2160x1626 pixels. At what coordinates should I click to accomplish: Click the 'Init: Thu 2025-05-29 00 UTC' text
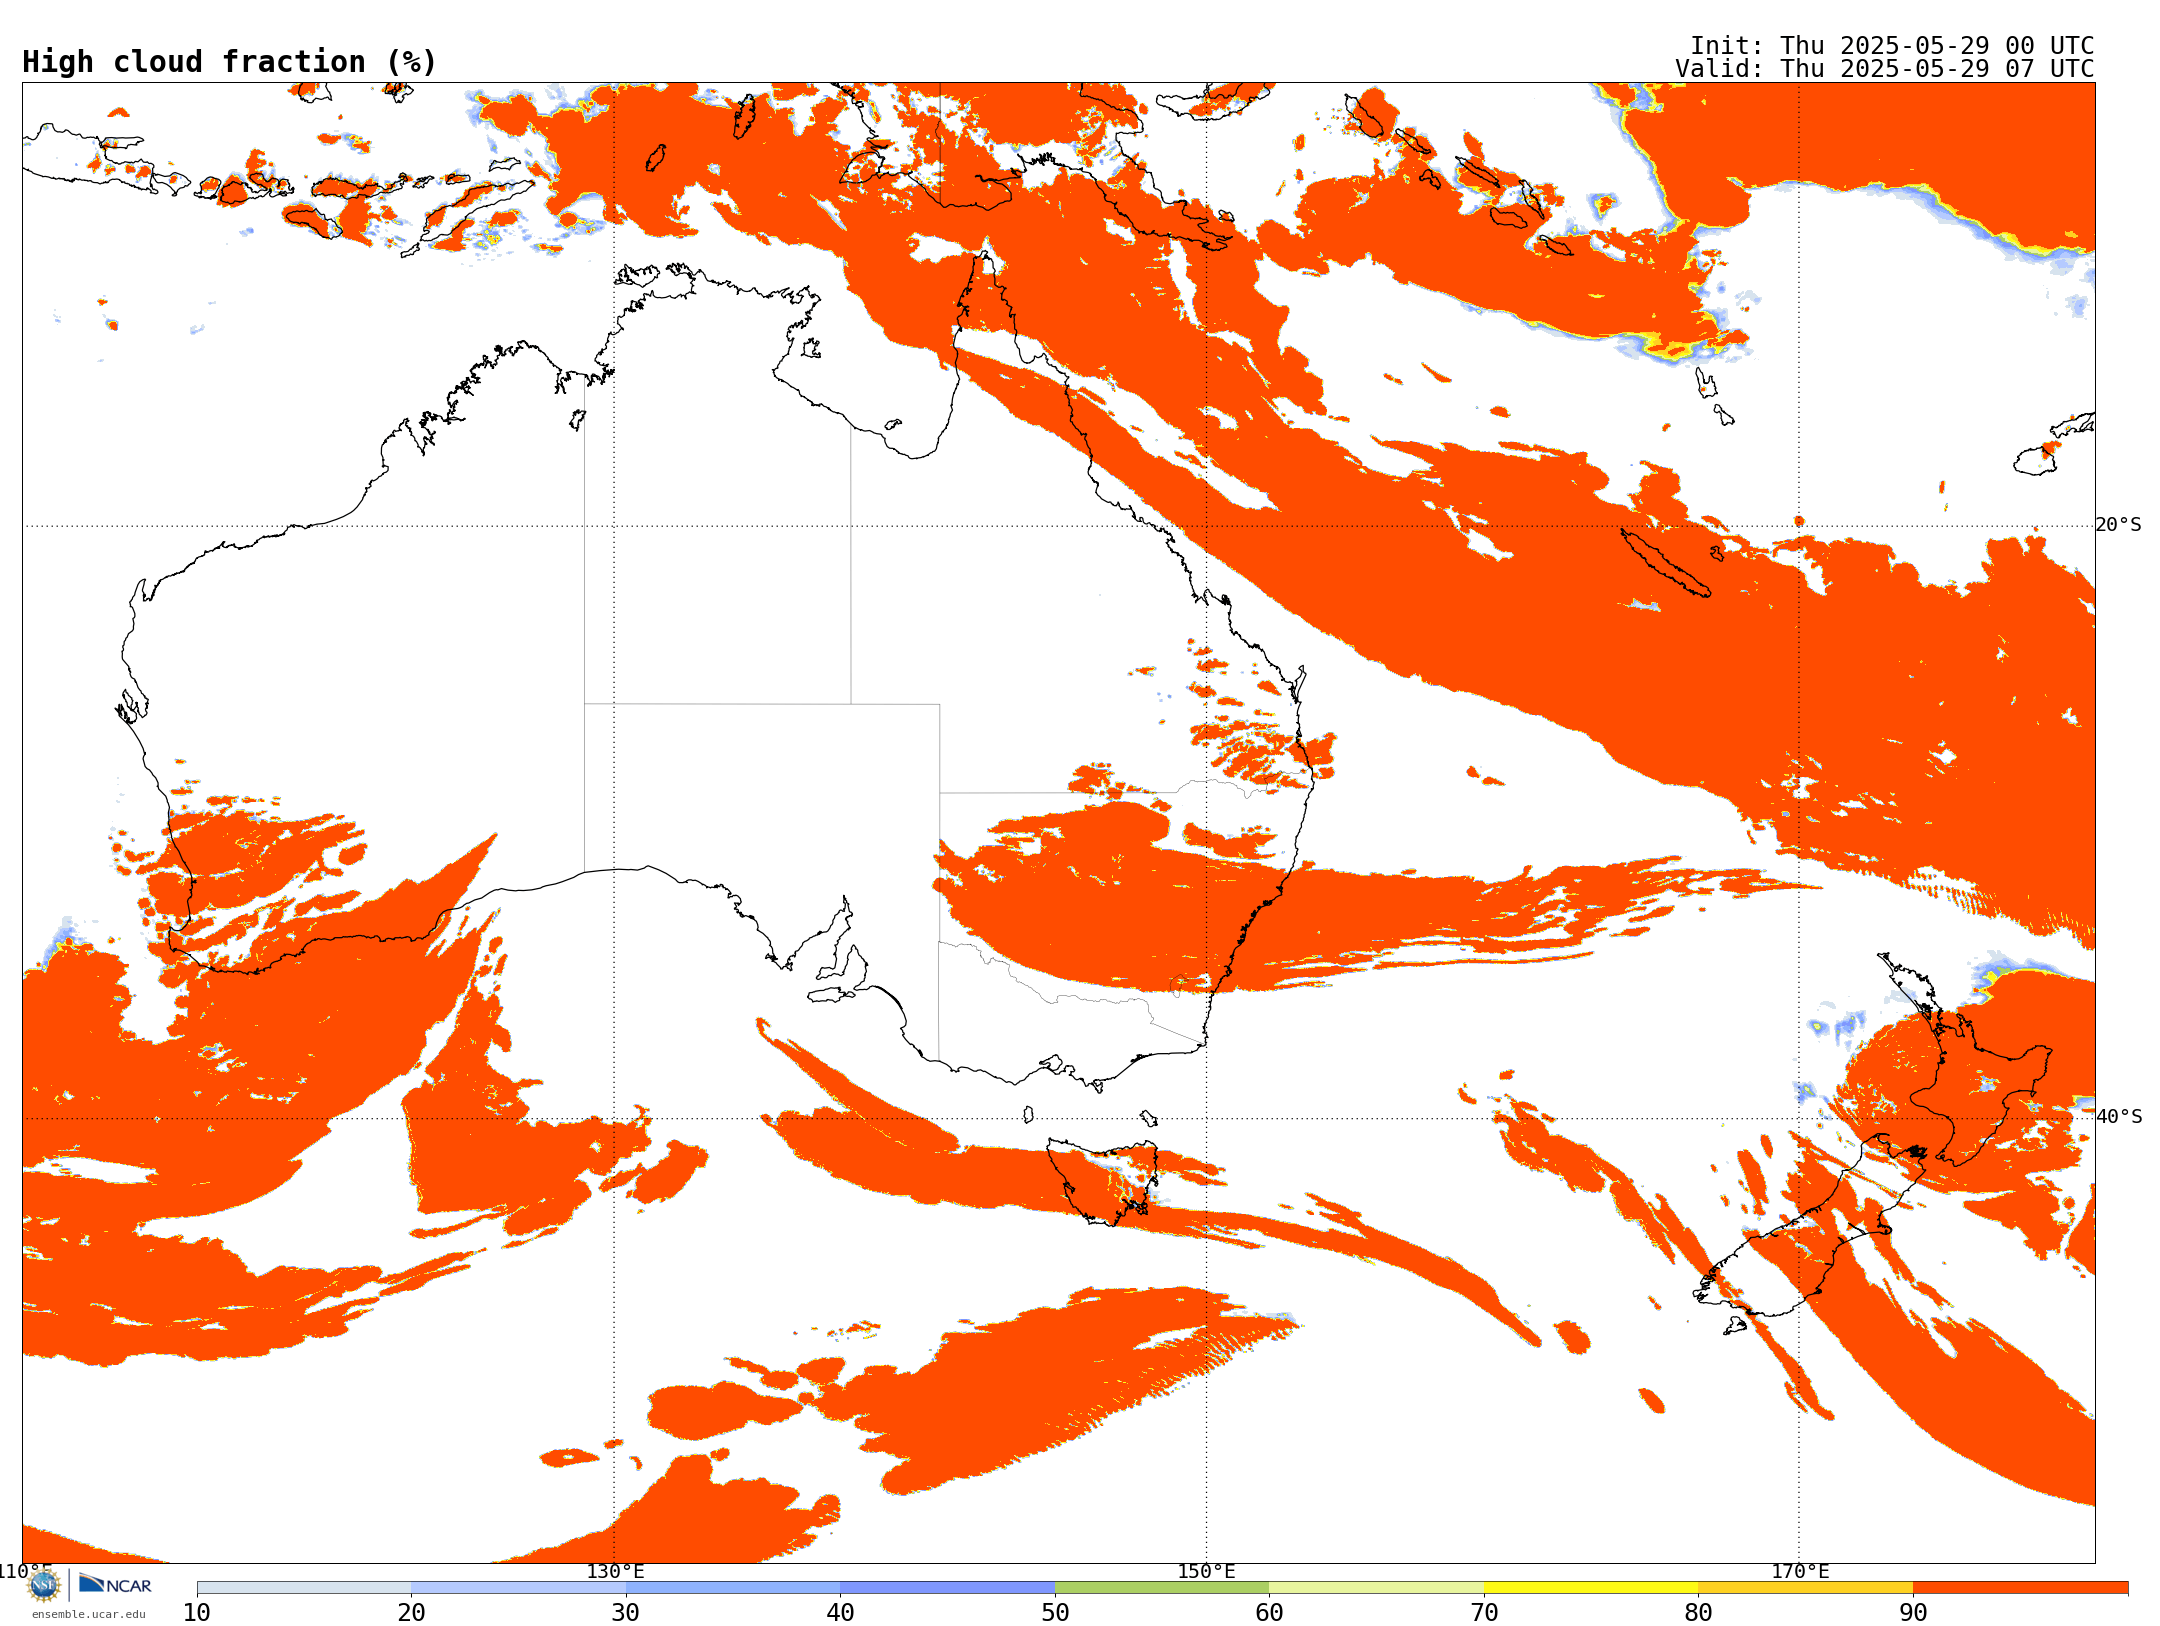[x=1892, y=46]
